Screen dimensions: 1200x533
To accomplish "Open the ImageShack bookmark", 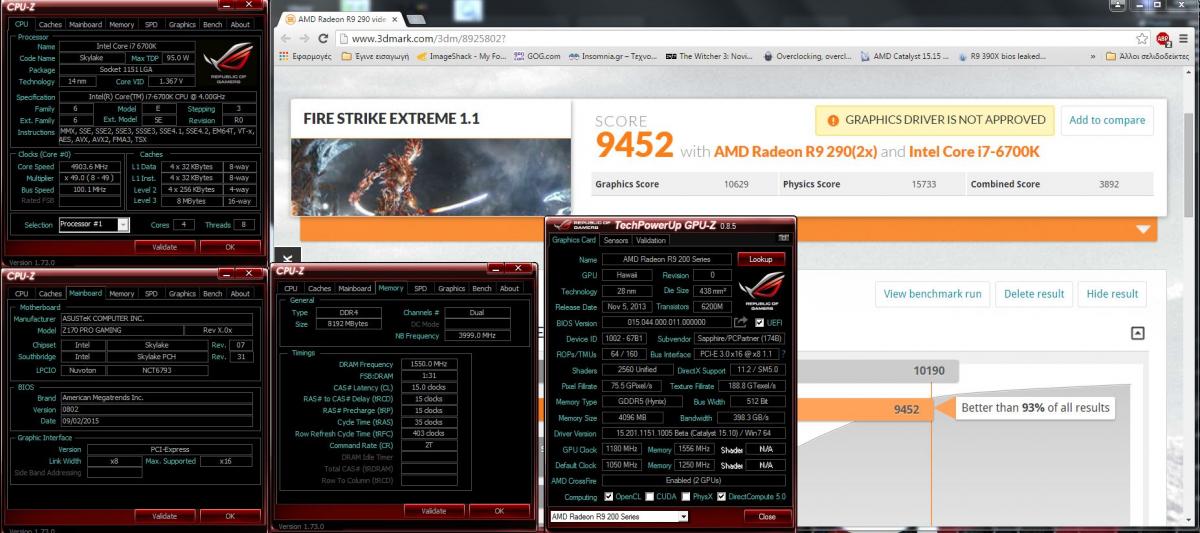I will tap(463, 56).
